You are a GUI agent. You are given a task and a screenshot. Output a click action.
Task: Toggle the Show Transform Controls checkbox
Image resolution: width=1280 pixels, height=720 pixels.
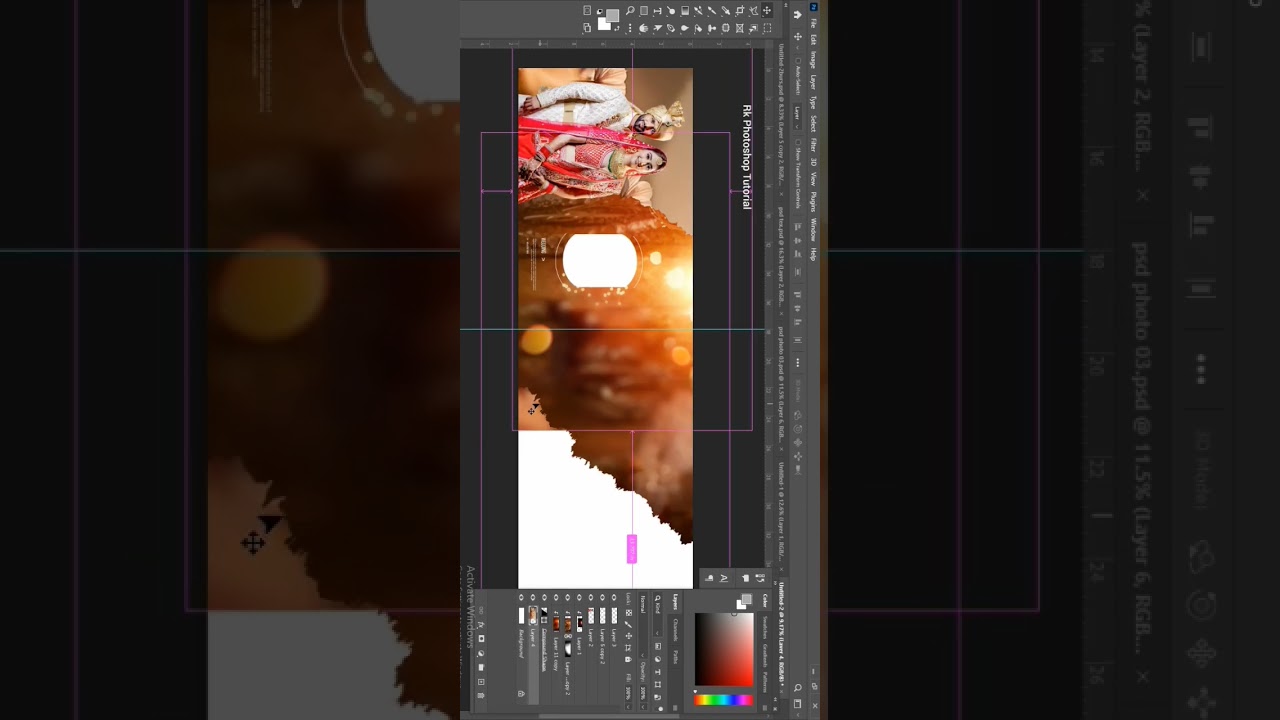point(798,141)
